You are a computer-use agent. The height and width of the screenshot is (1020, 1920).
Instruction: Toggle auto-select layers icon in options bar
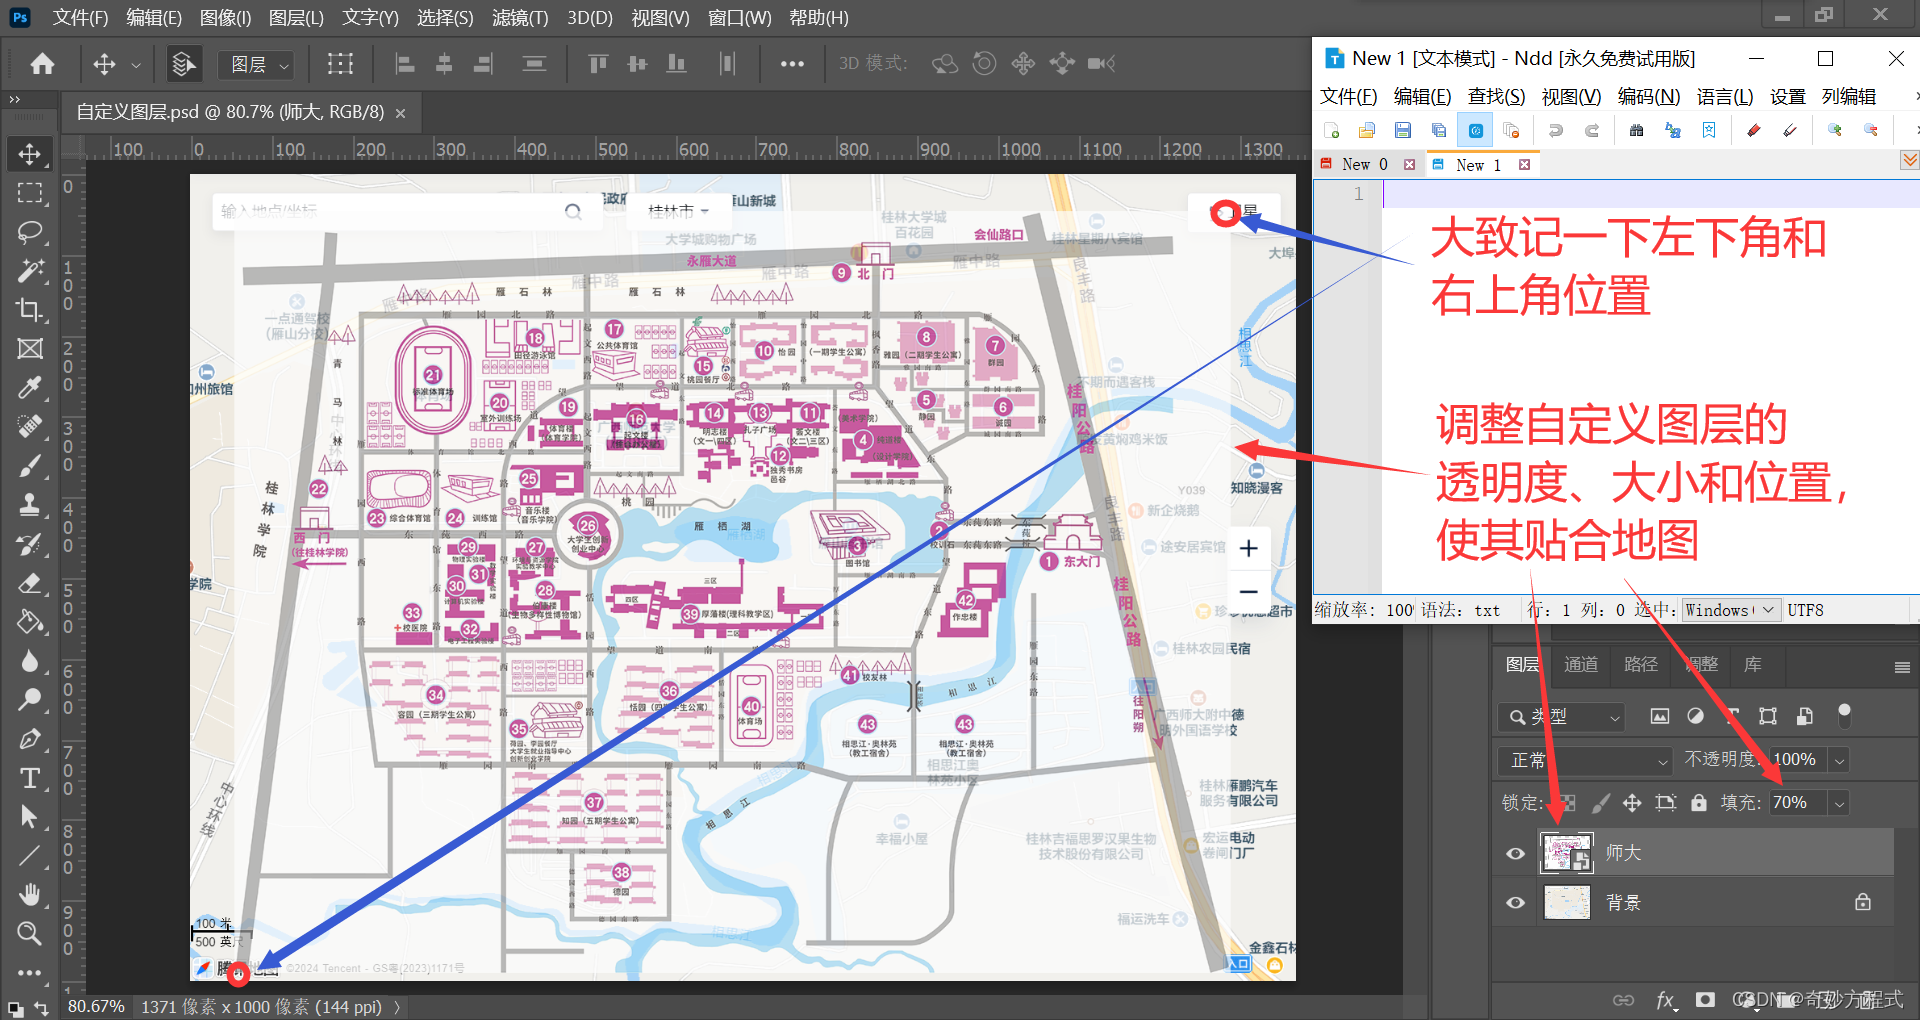point(183,64)
